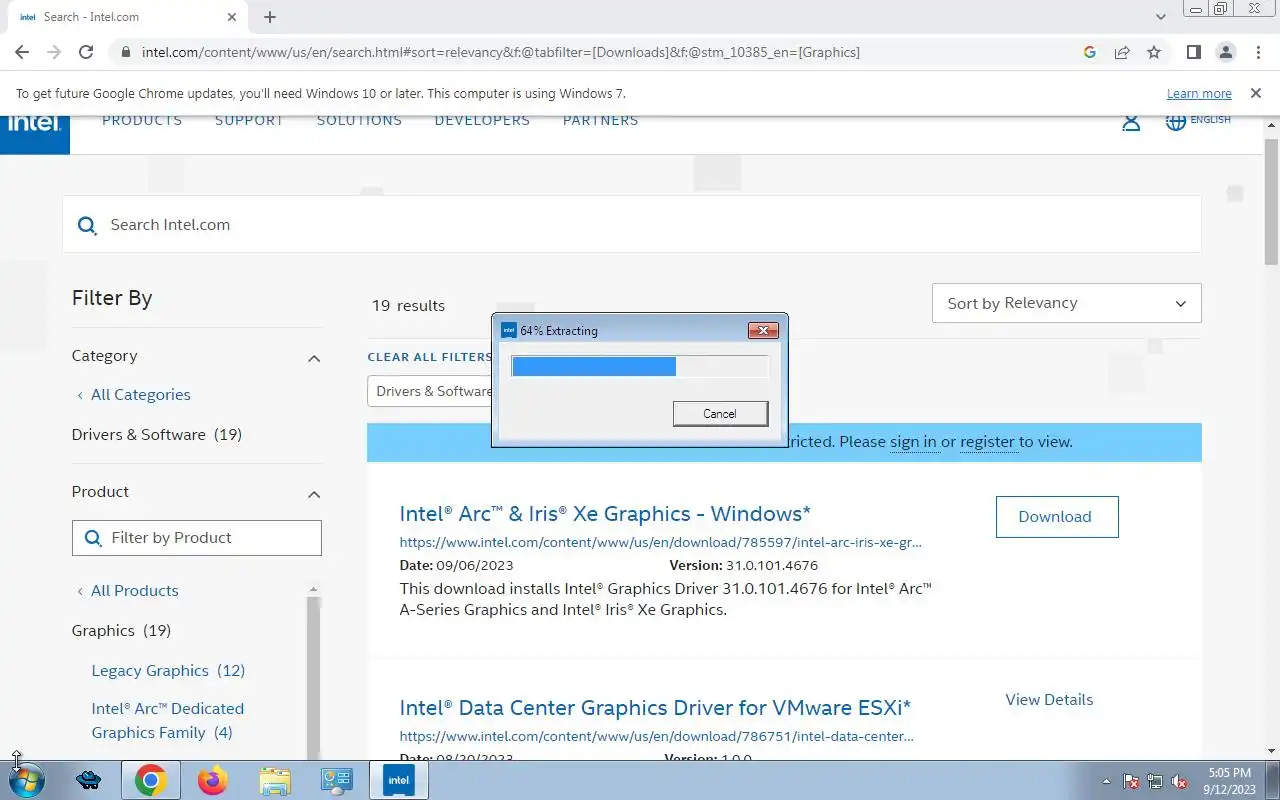Click the search magnifier in Search Intel.com box
This screenshot has width=1280, height=800.
pos(88,225)
